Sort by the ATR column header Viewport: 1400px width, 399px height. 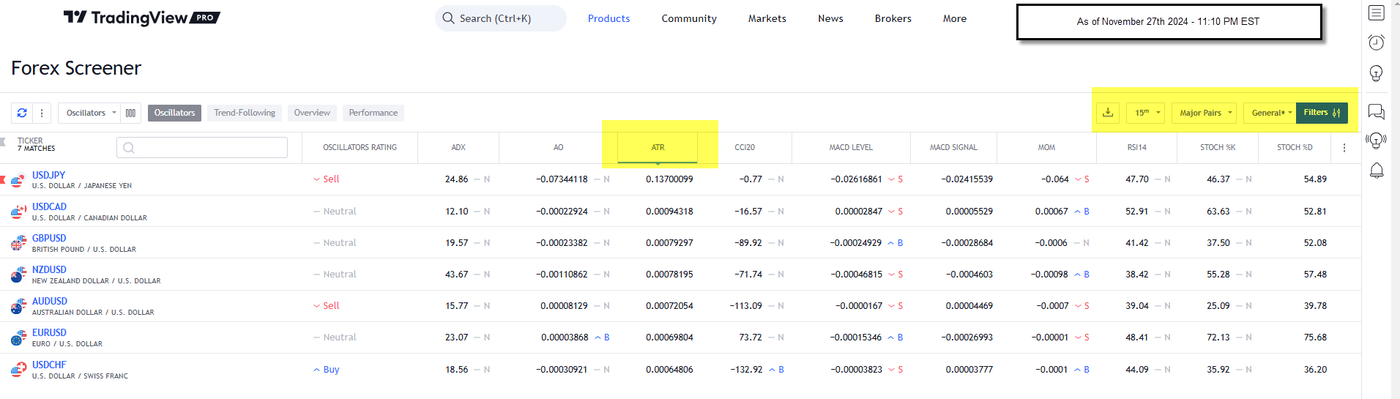658,148
